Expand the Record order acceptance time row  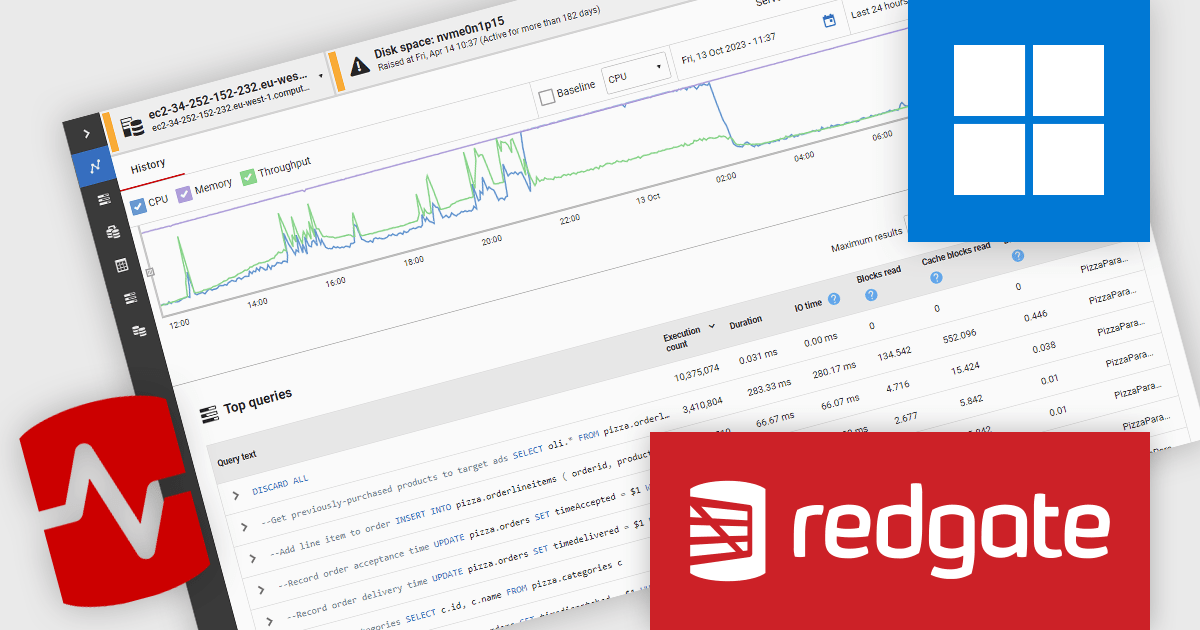(x=261, y=591)
